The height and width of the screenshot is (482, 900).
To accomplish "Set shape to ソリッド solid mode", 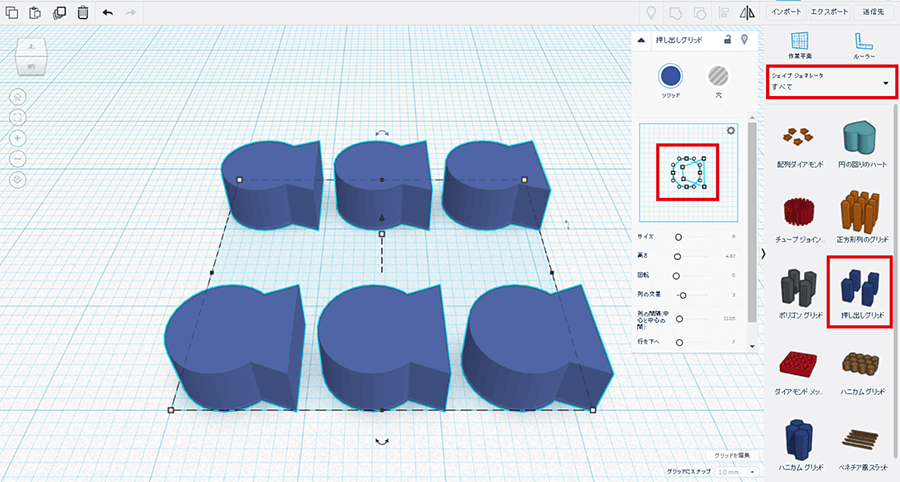I will [670, 76].
